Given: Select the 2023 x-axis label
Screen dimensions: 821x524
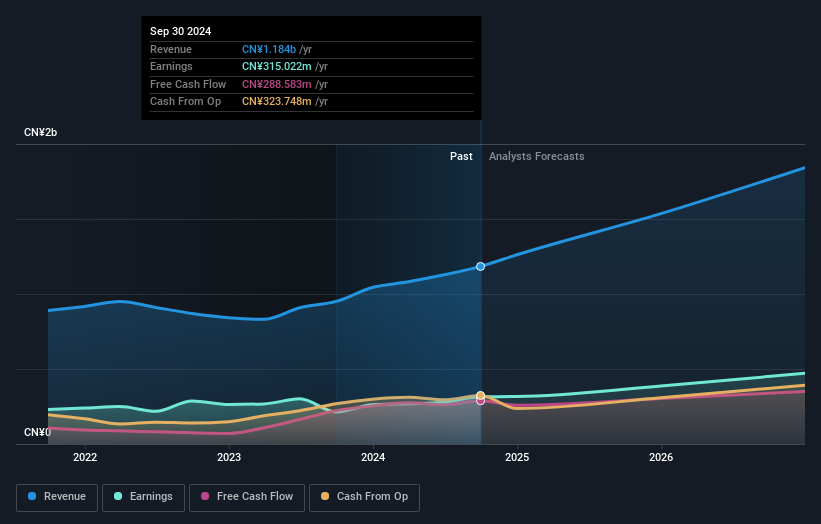Looking at the screenshot, I should coord(229,458).
